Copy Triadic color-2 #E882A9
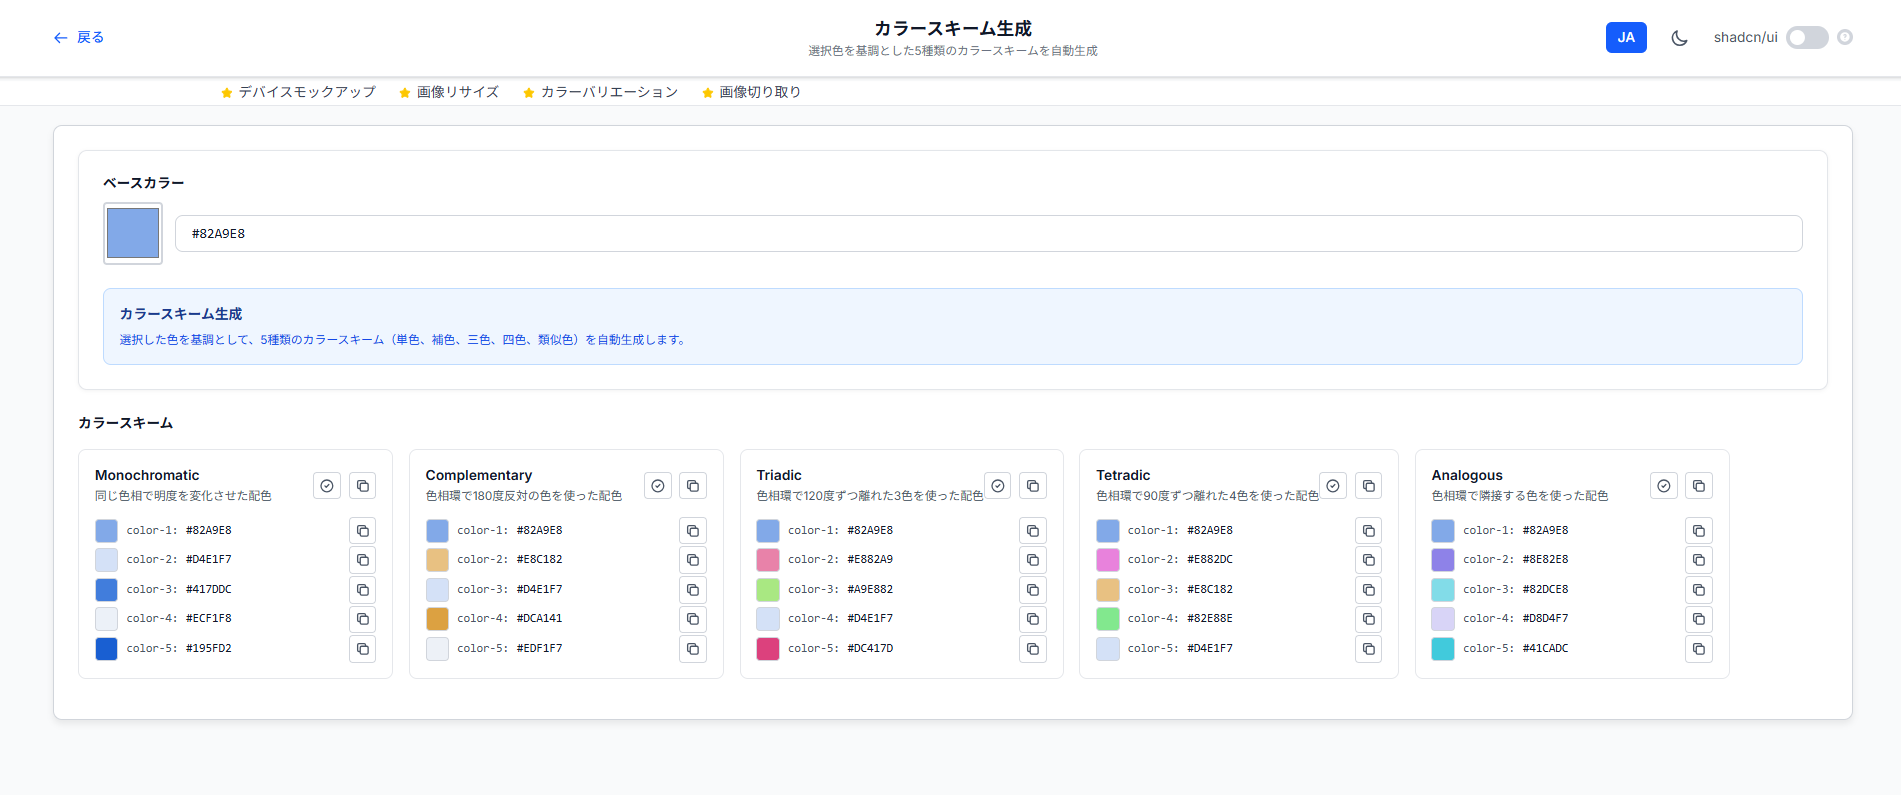 click(1033, 560)
